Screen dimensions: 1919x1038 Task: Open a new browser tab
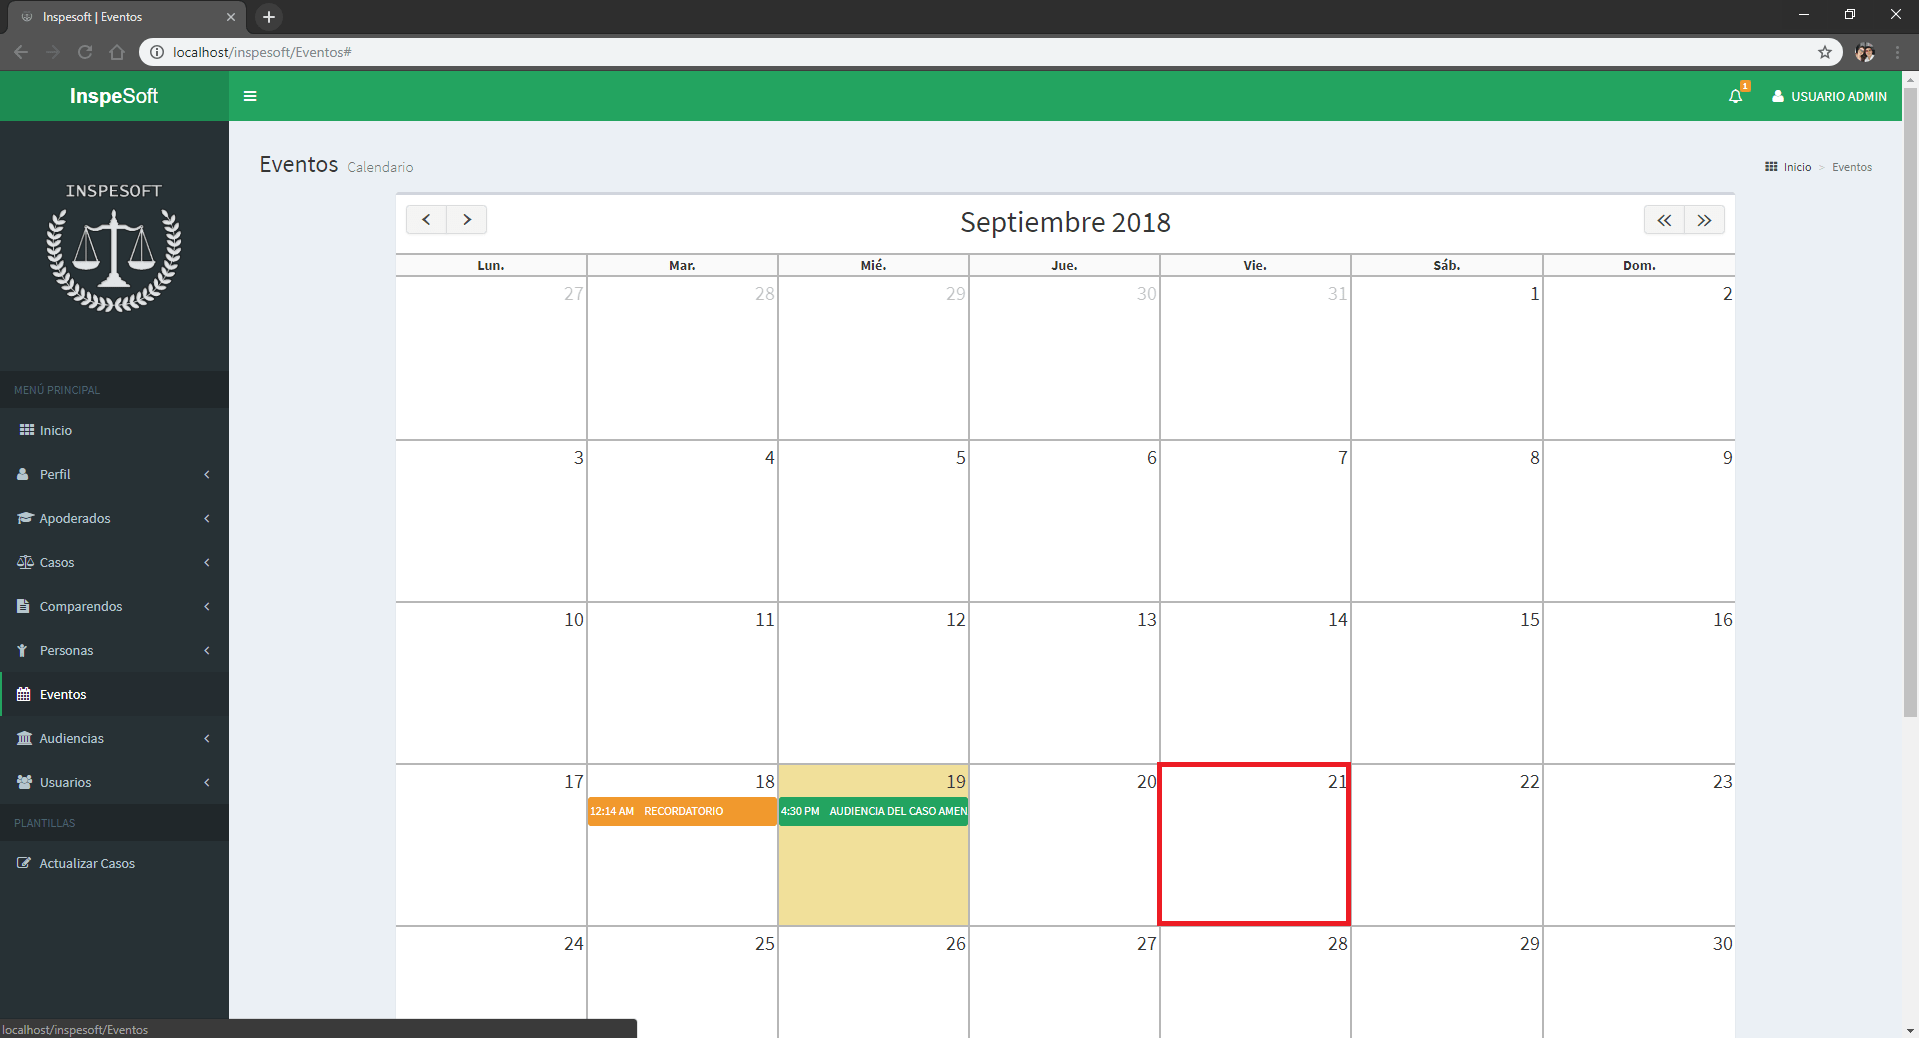tap(268, 17)
